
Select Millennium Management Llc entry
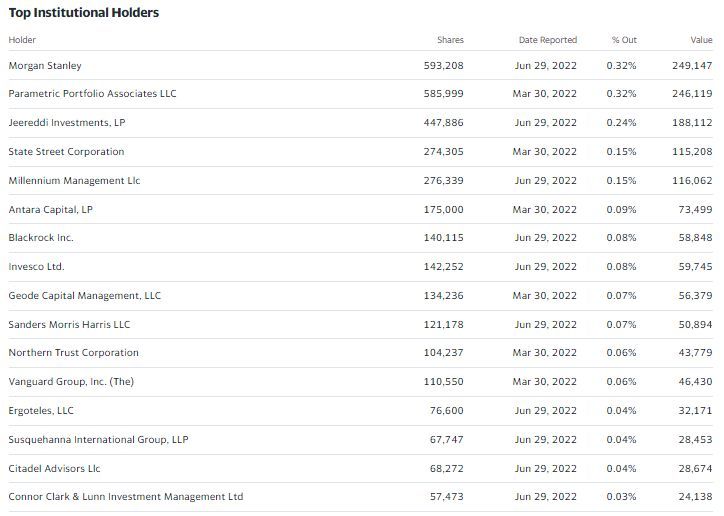click(x=74, y=181)
